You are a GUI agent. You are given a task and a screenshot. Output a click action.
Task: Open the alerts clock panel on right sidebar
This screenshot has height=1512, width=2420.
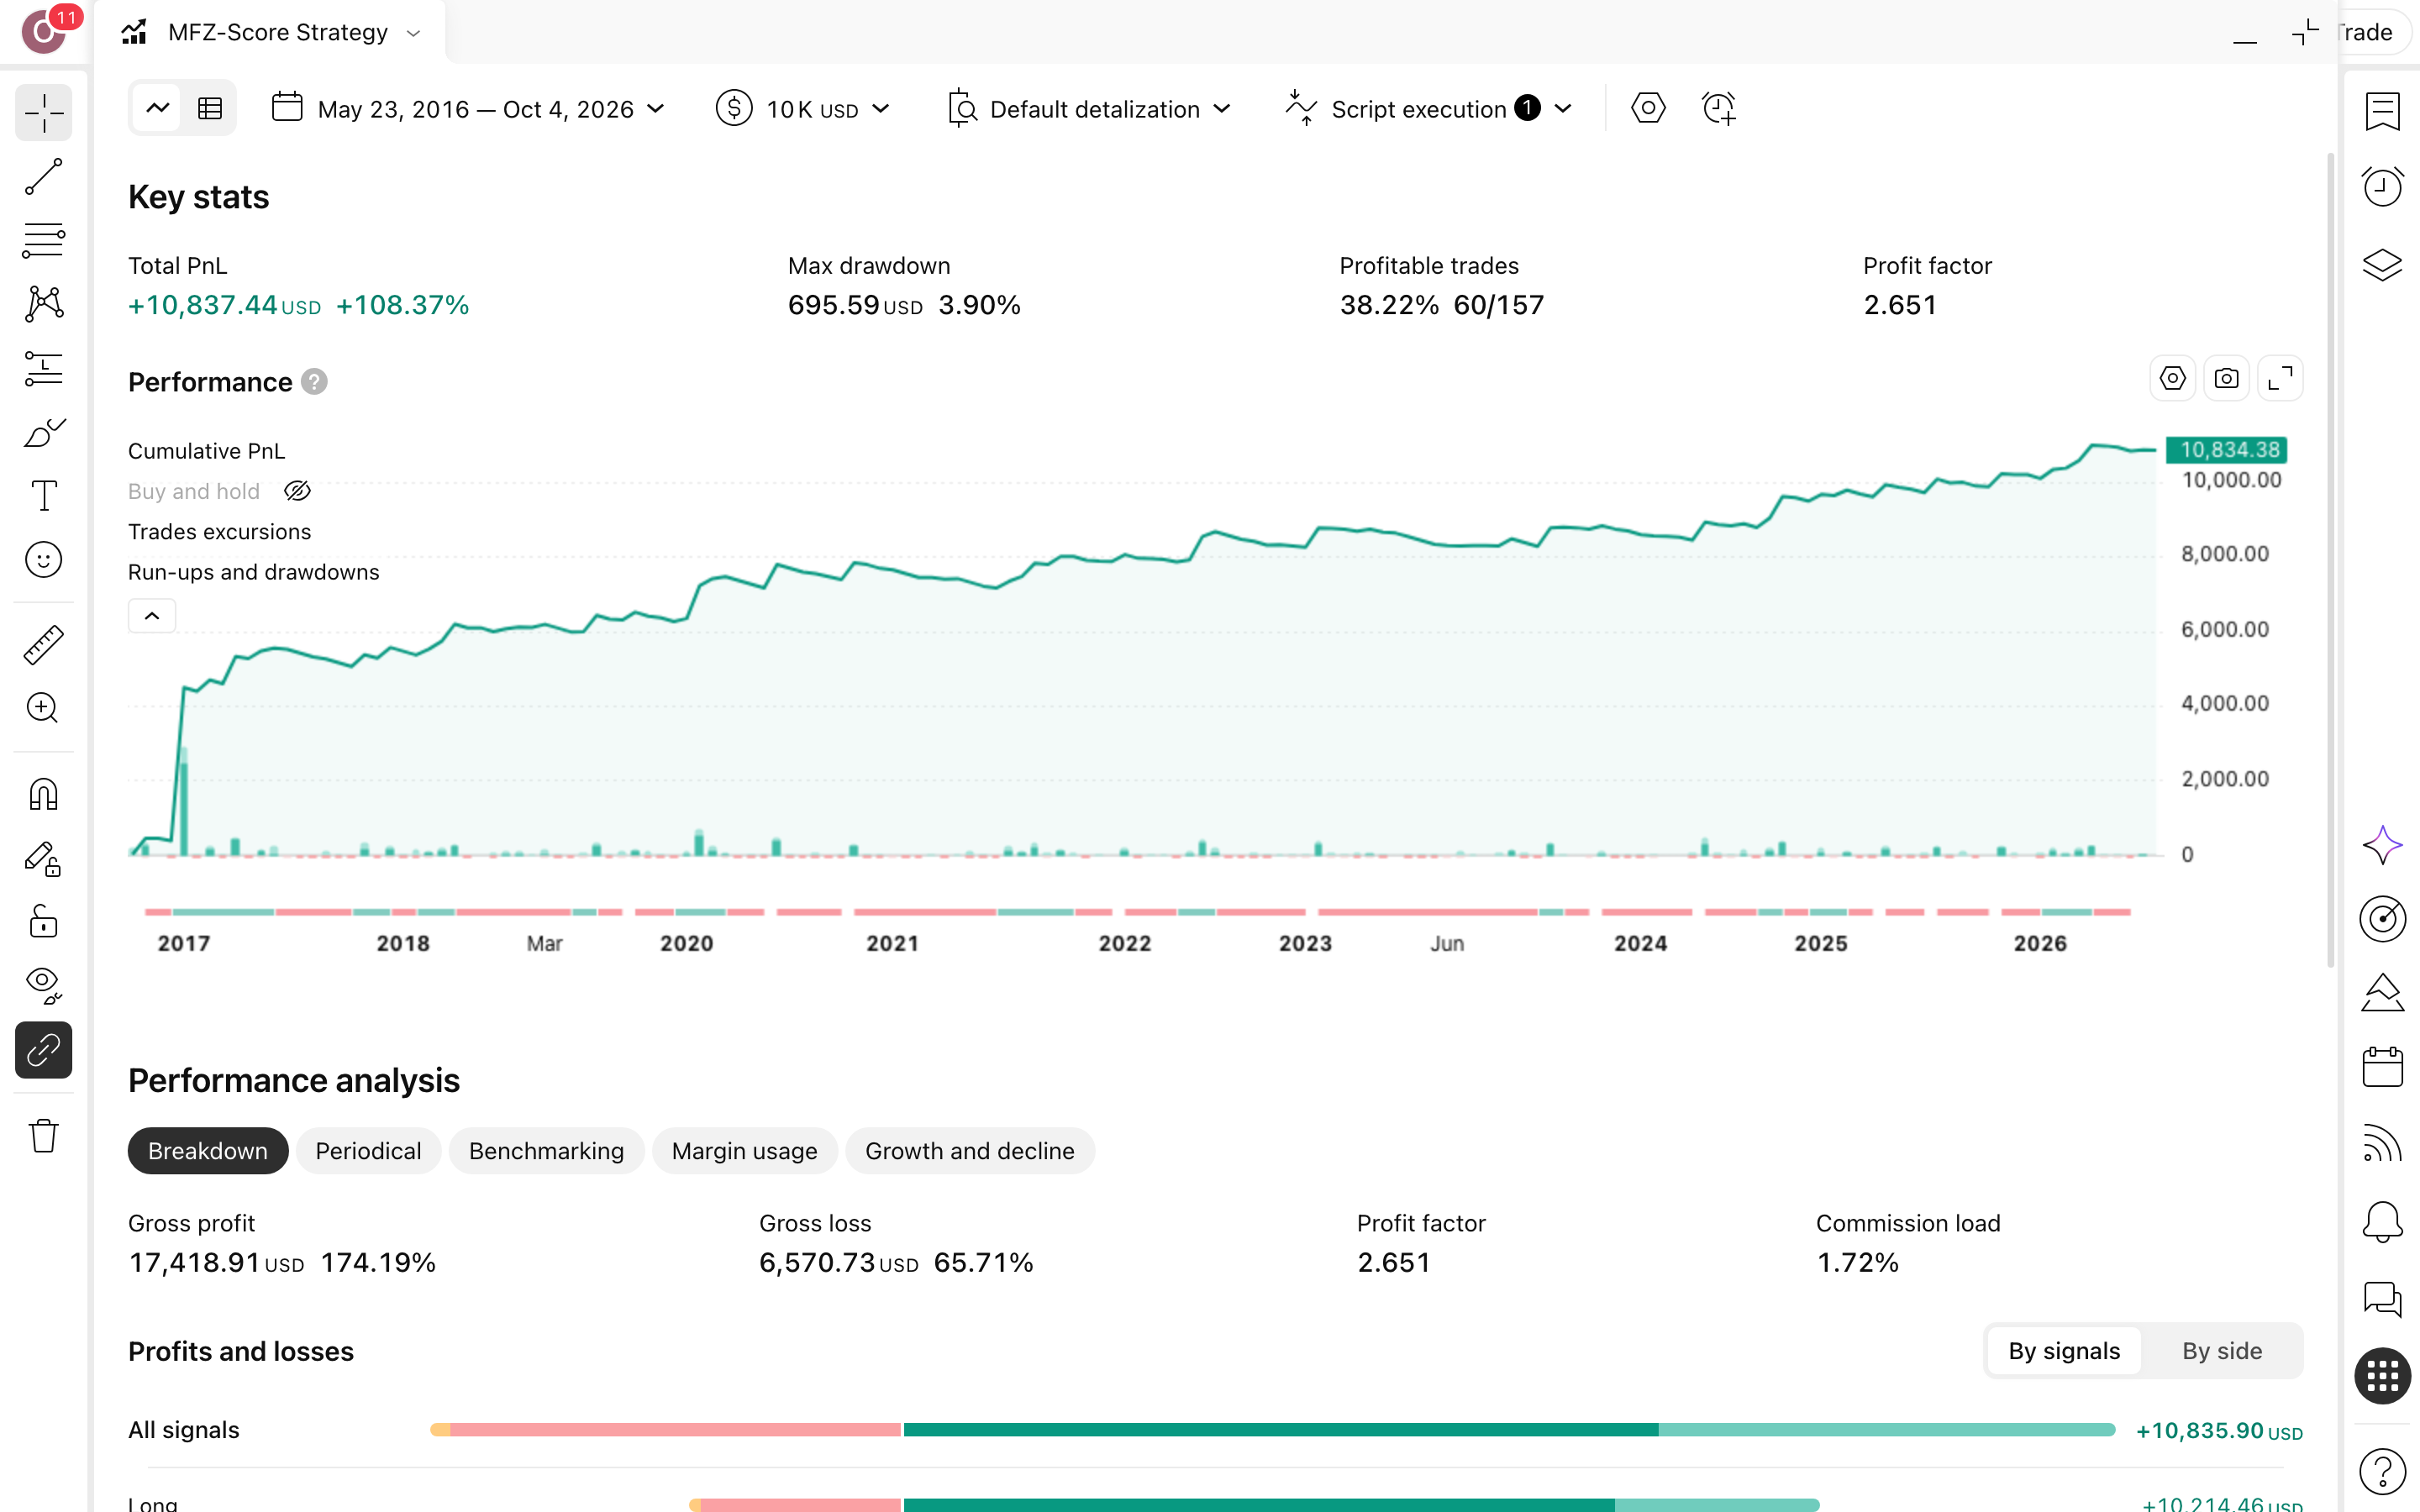(2382, 187)
